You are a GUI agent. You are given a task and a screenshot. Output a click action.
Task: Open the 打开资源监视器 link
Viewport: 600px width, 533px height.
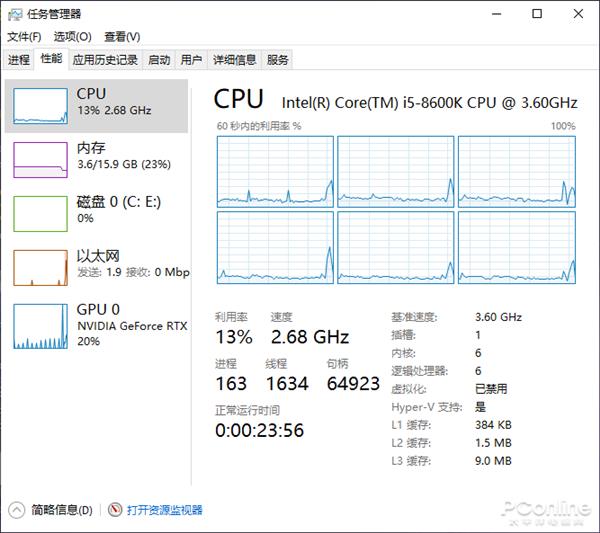pyautogui.click(x=165, y=510)
